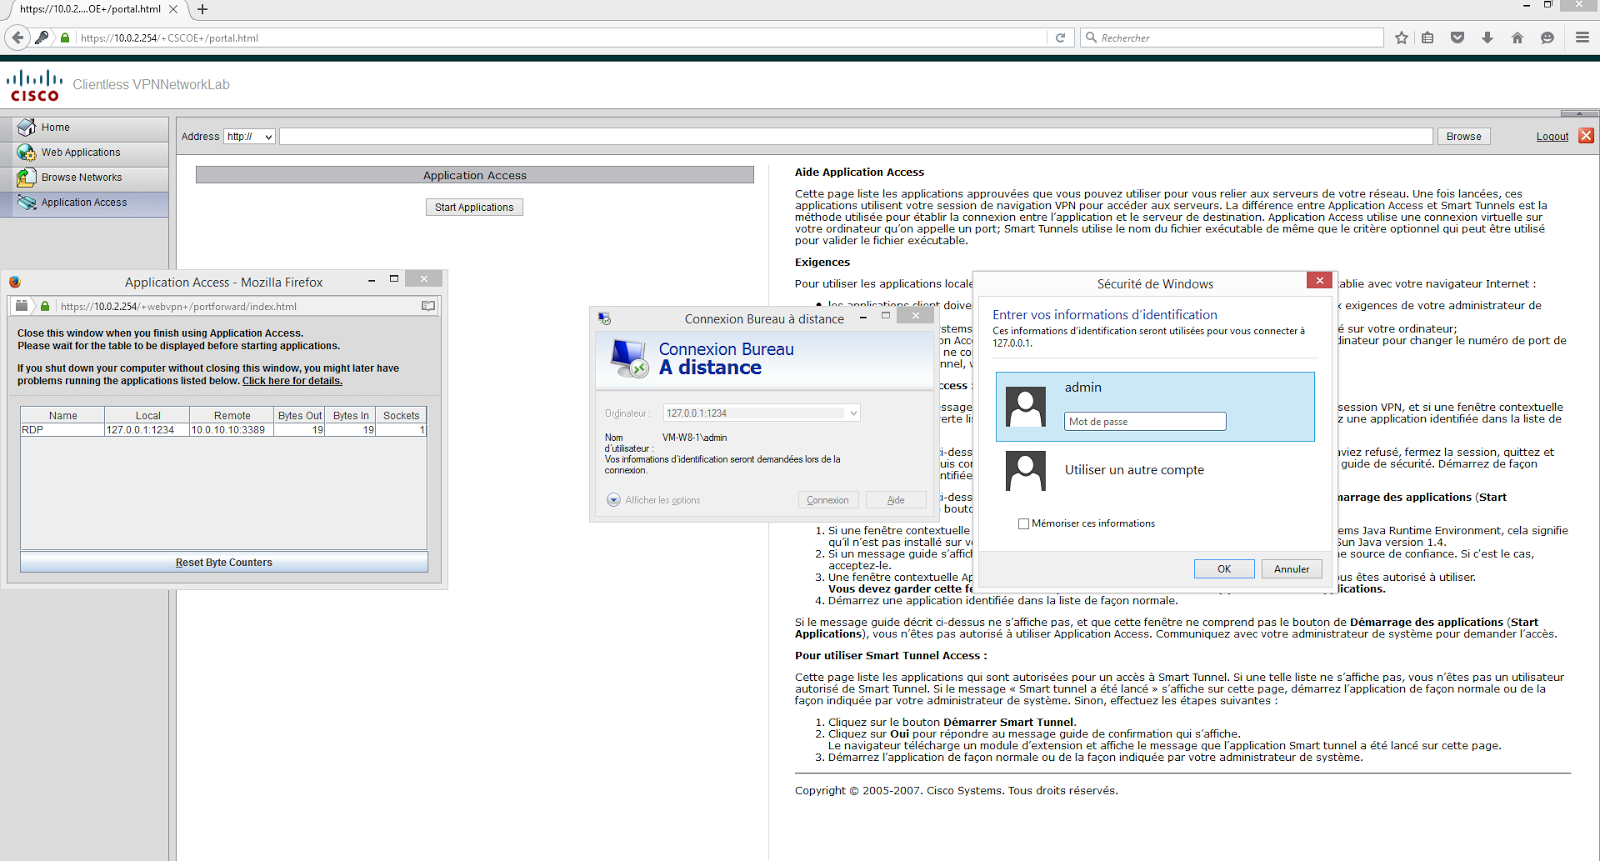This screenshot has width=1600, height=861.
Task: Click the reader view icon in the popup URL bar
Action: click(428, 306)
